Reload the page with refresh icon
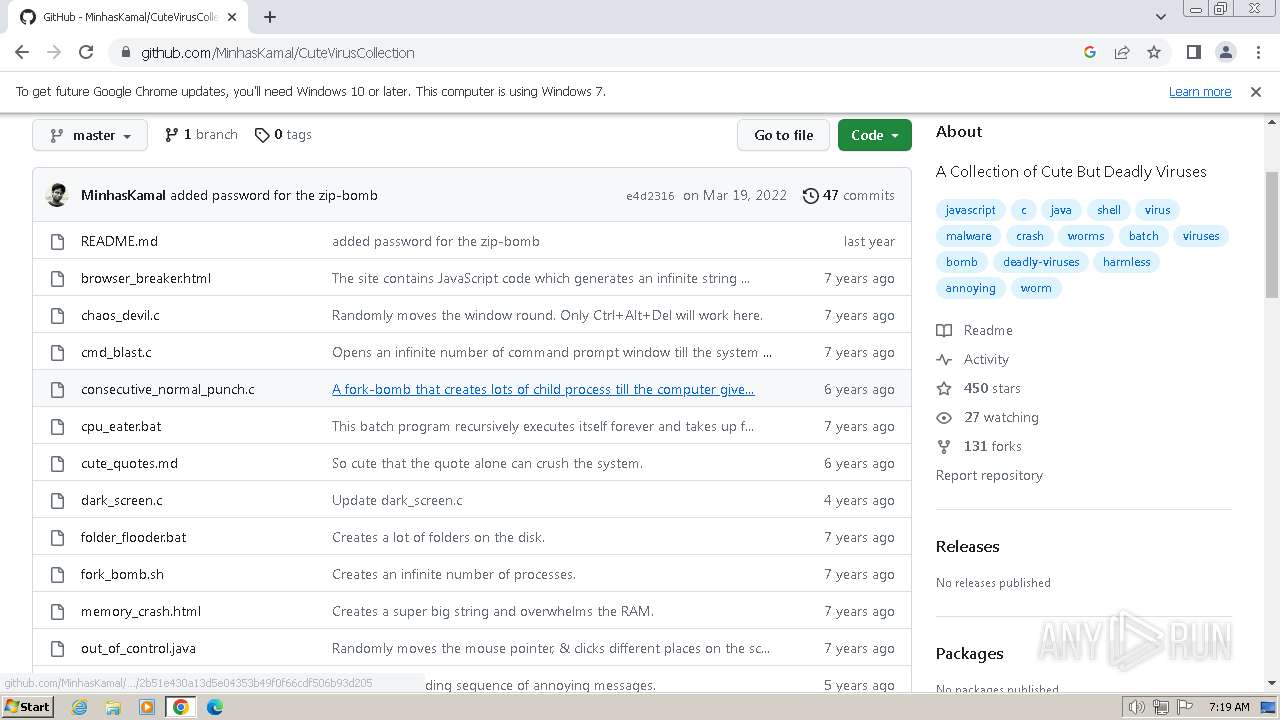The image size is (1280, 720). [x=86, y=52]
